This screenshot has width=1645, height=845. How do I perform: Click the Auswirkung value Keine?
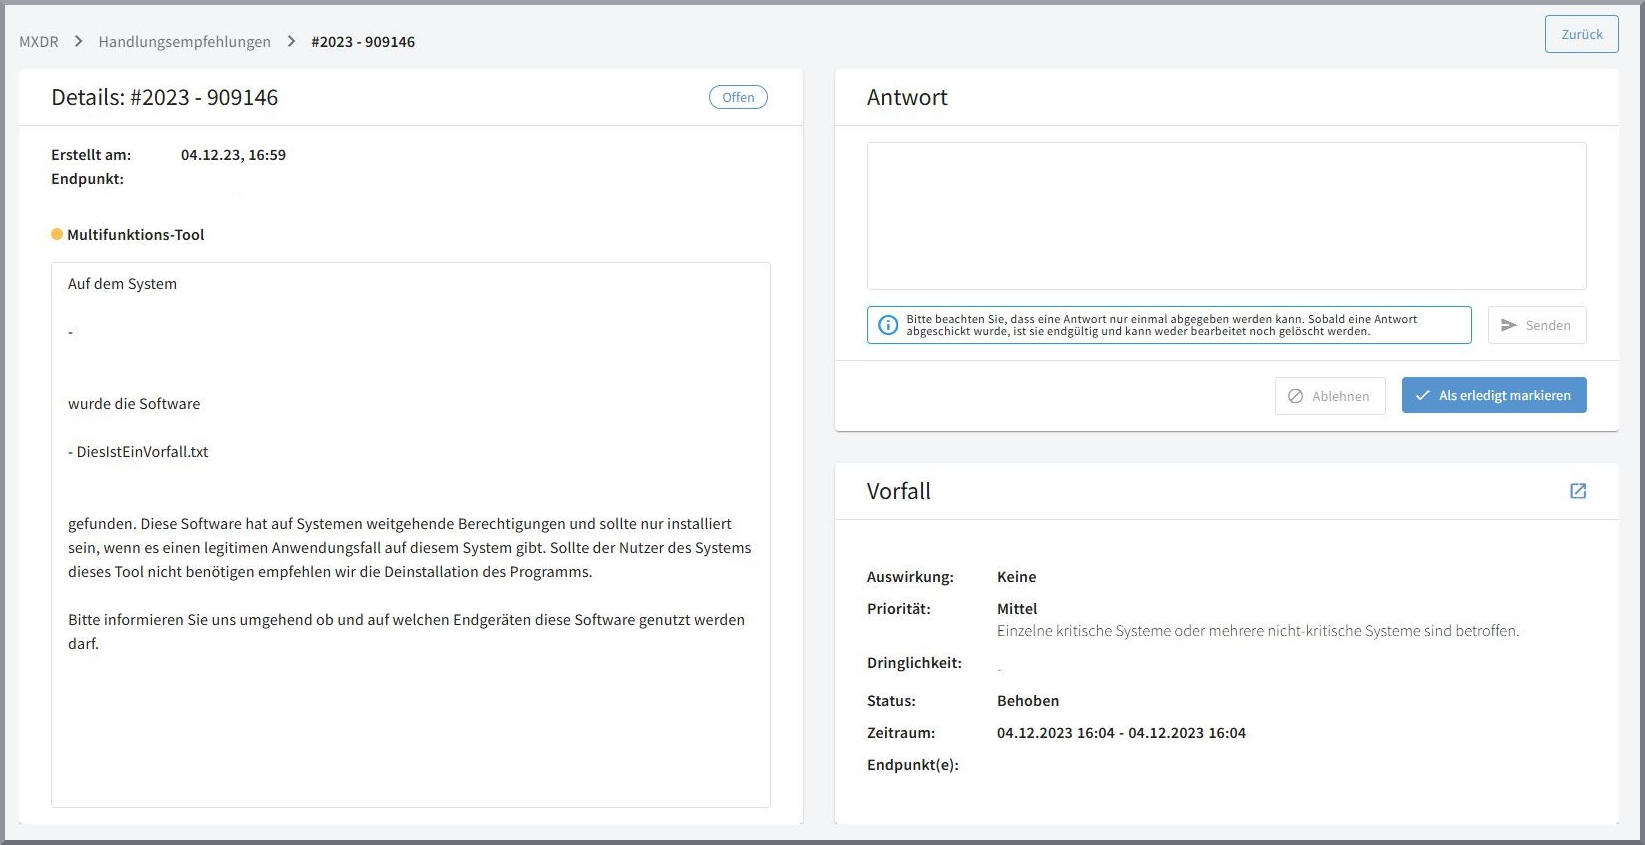pyautogui.click(x=1016, y=576)
